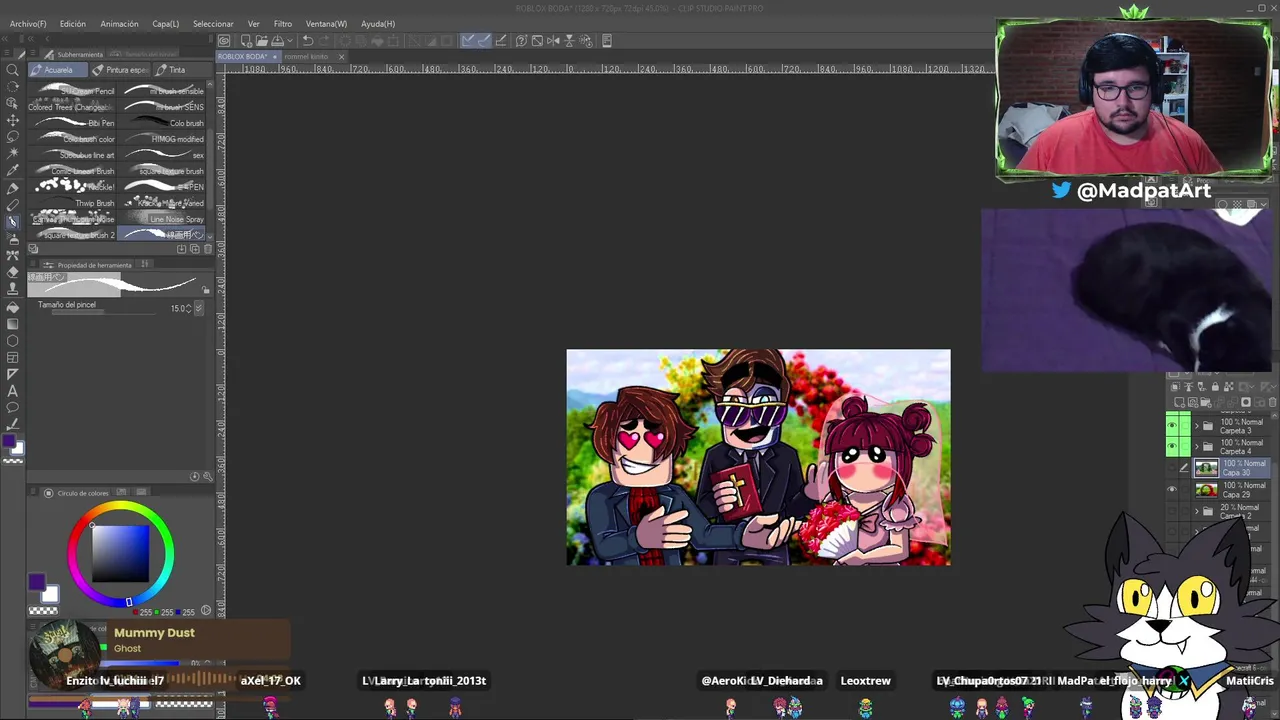Hide the Carpeta 4 folder eye

click(x=1172, y=447)
